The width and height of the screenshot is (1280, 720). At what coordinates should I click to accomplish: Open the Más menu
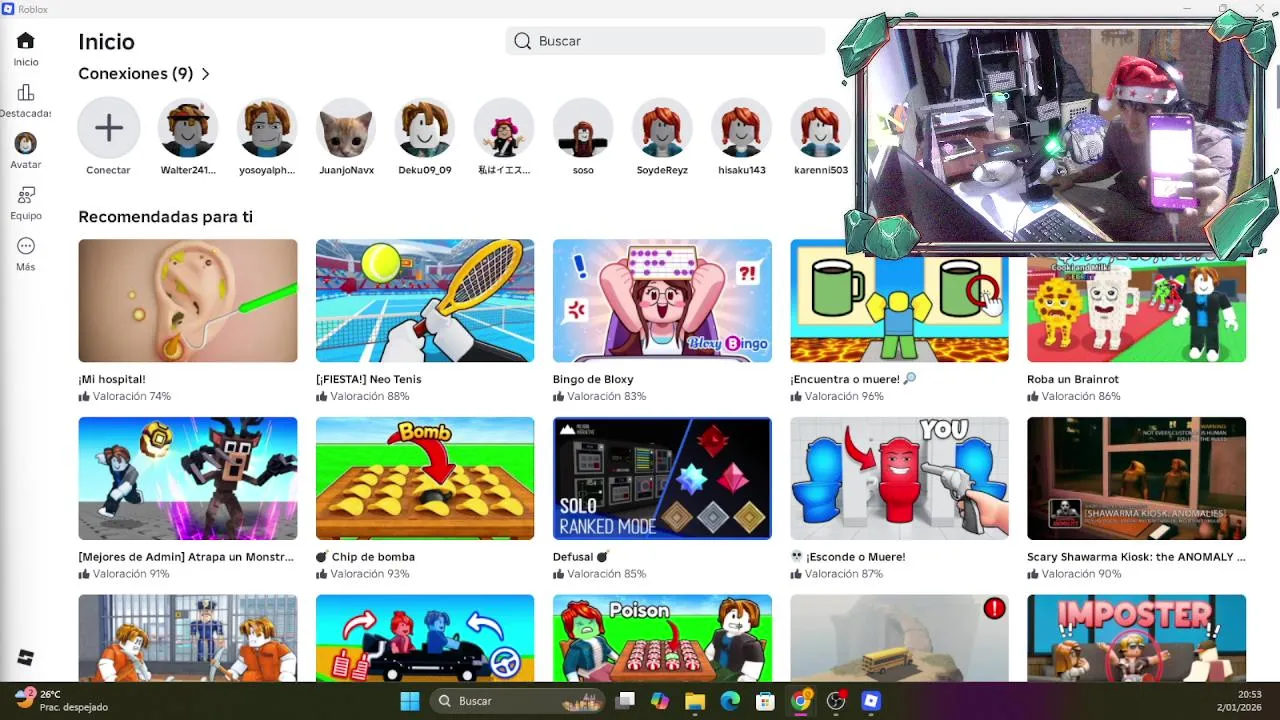coord(26,254)
